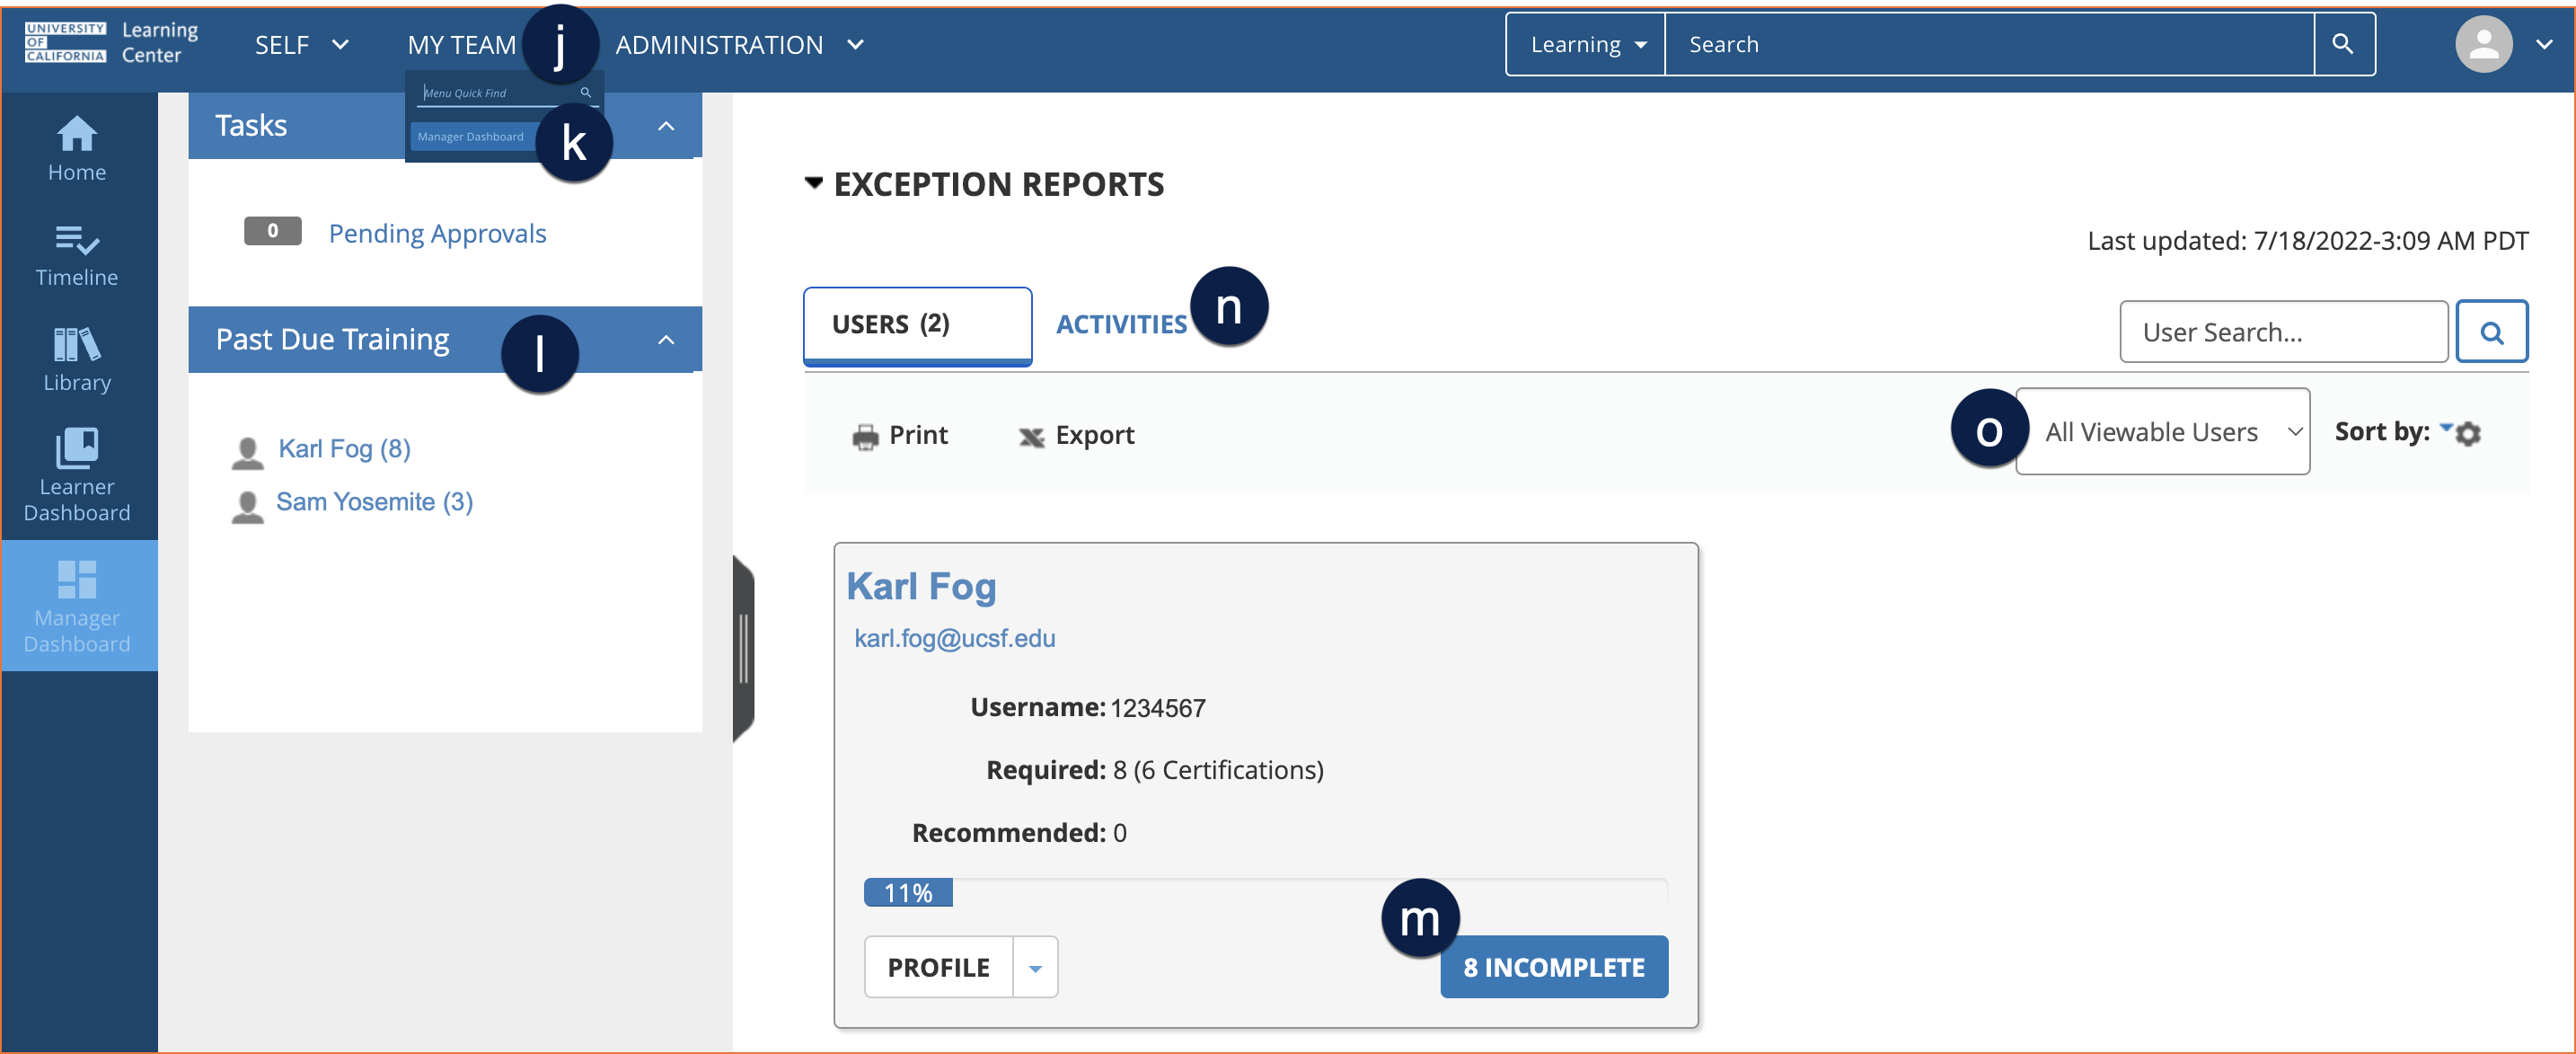Open the account menu chevron beside the avatar

2544,45
